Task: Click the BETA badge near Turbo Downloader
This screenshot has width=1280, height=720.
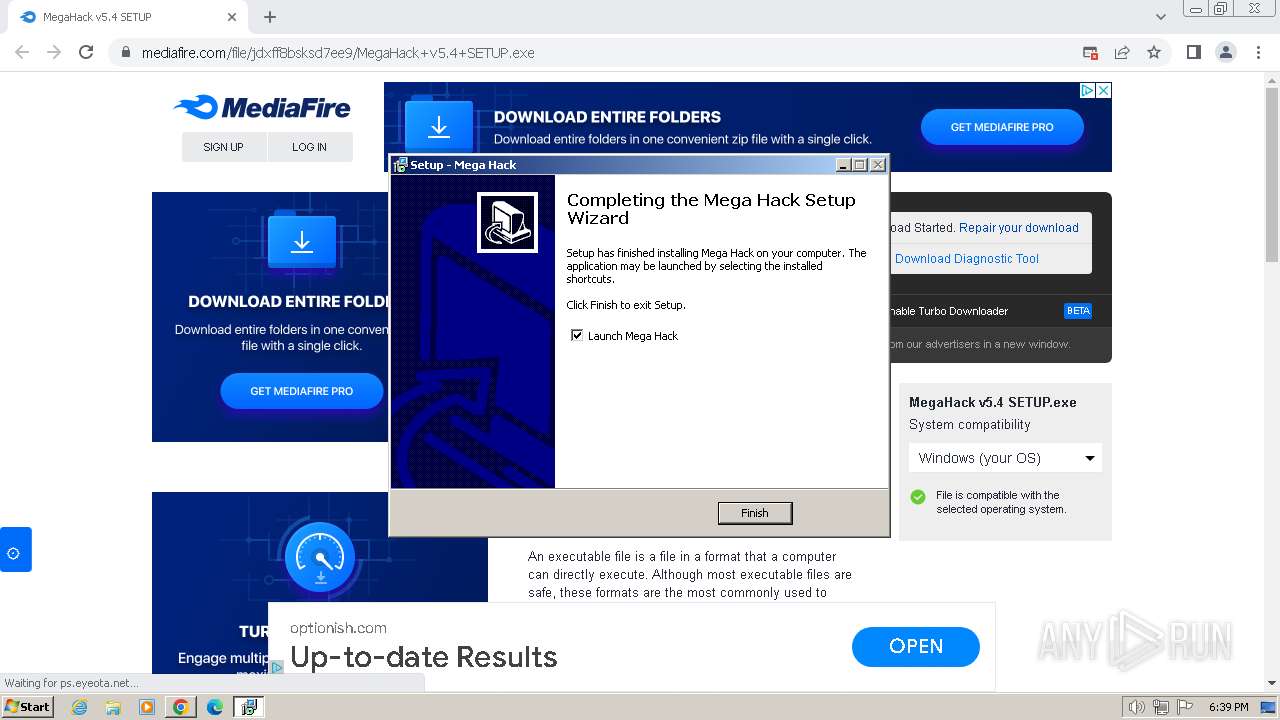Action: click(x=1078, y=311)
